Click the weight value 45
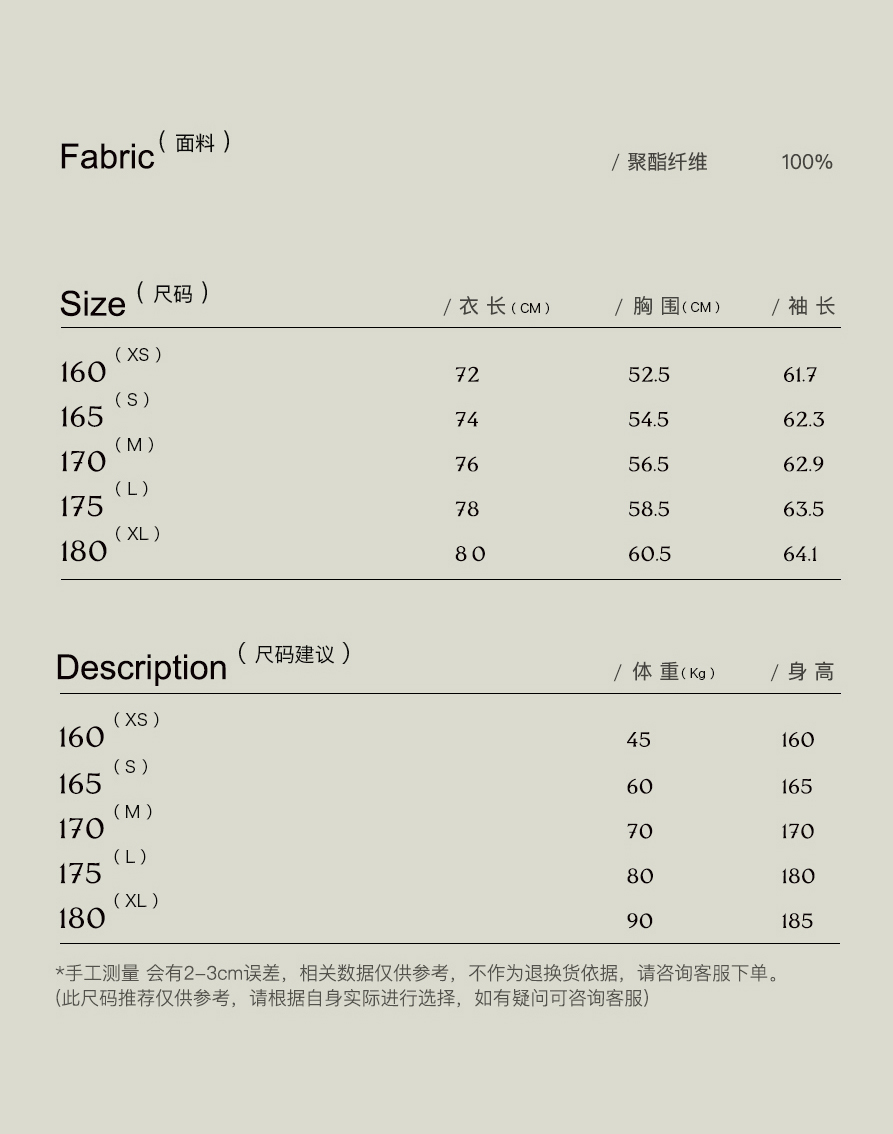Image resolution: width=893 pixels, height=1134 pixels. (638, 740)
